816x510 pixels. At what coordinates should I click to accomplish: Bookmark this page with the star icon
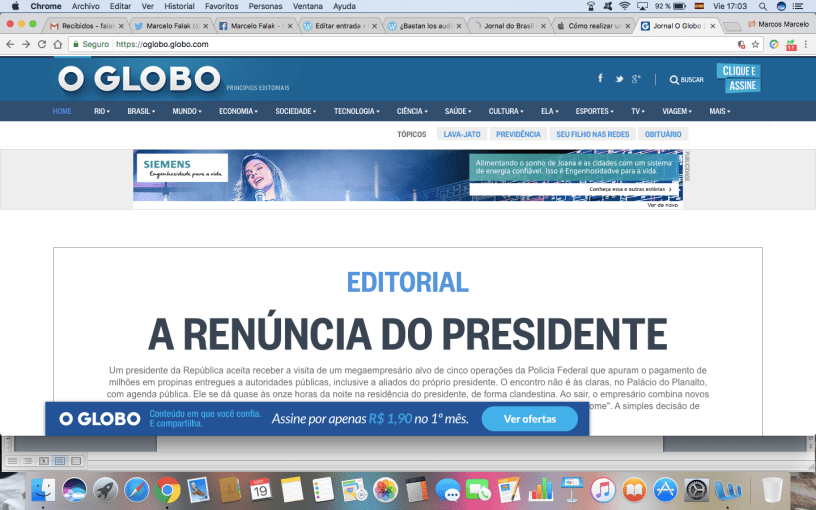756,44
